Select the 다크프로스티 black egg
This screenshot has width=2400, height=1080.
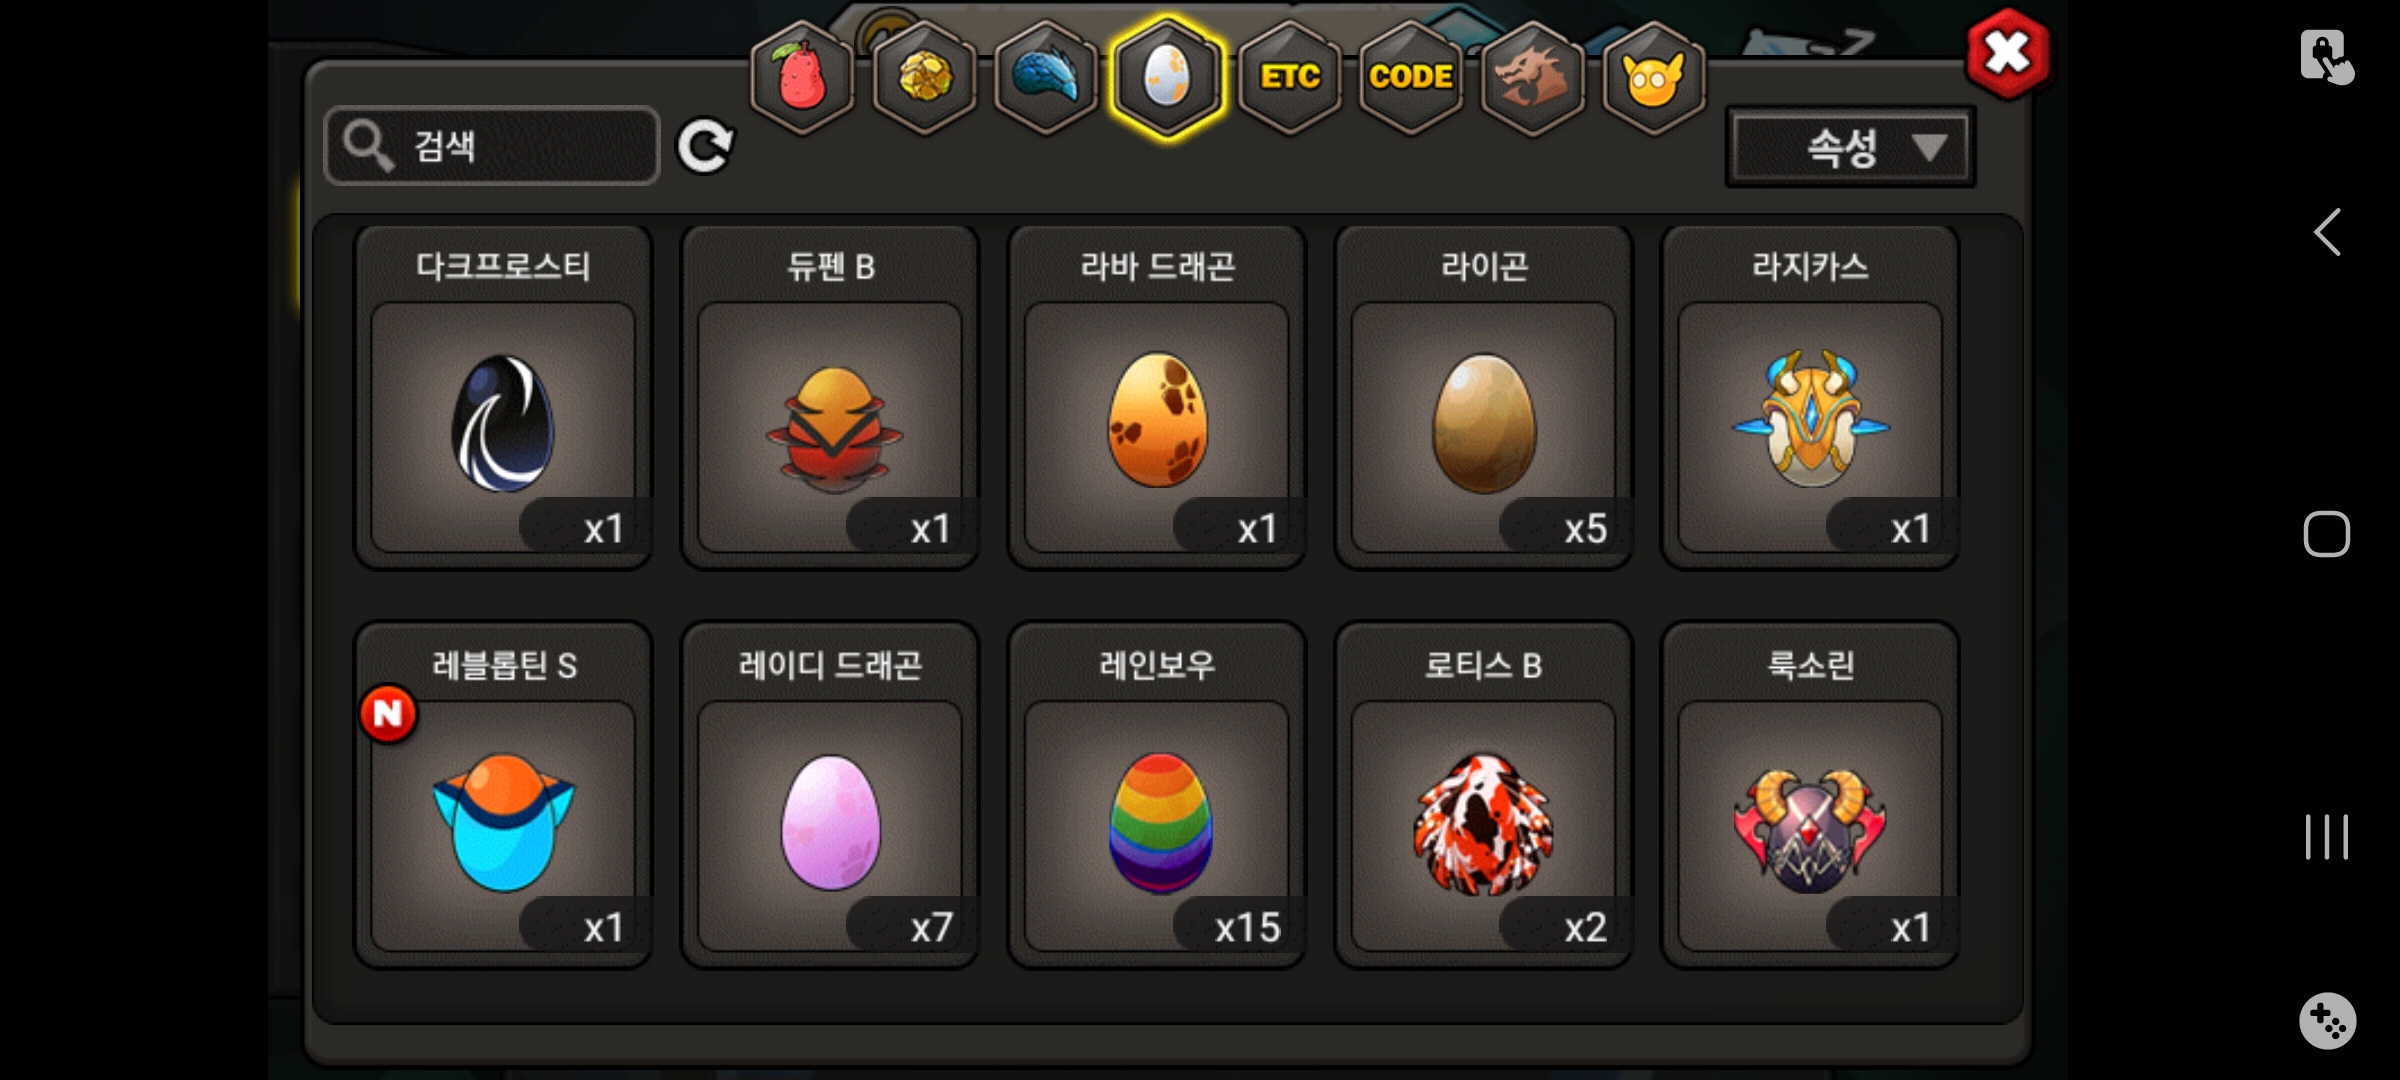[503, 397]
